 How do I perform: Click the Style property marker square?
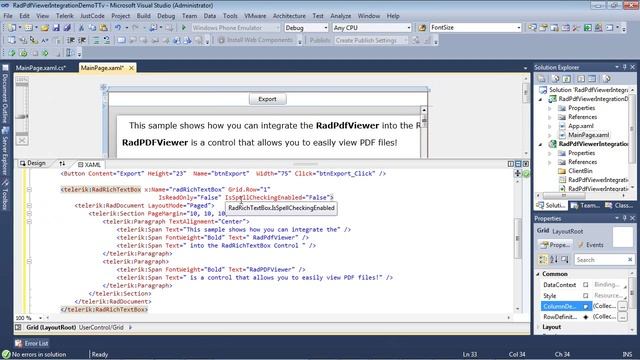click(x=586, y=296)
